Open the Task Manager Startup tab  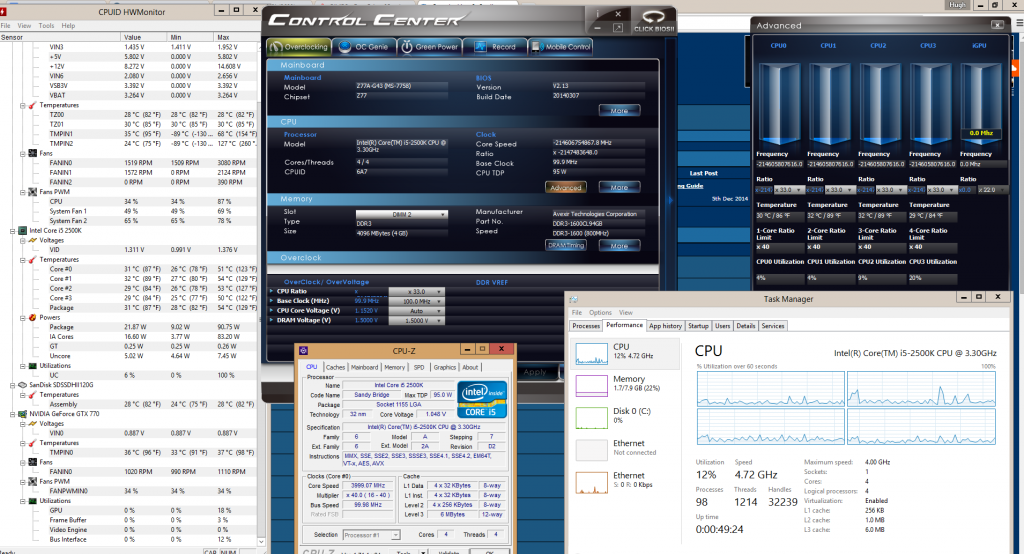[697, 325]
